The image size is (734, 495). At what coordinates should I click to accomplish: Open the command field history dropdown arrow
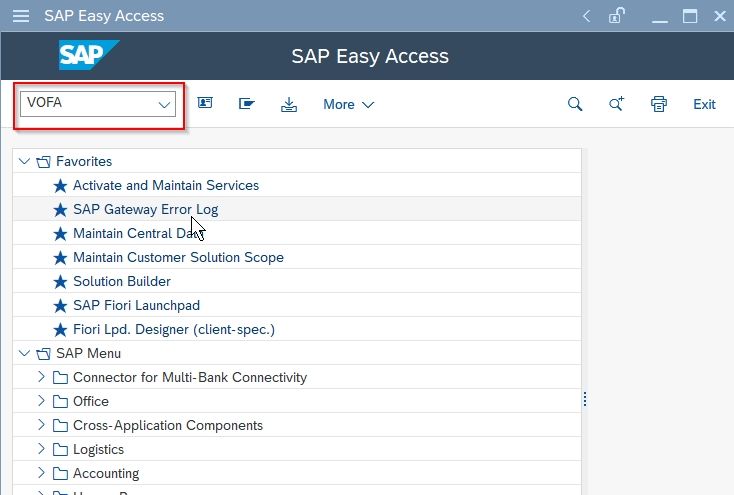[x=164, y=104]
